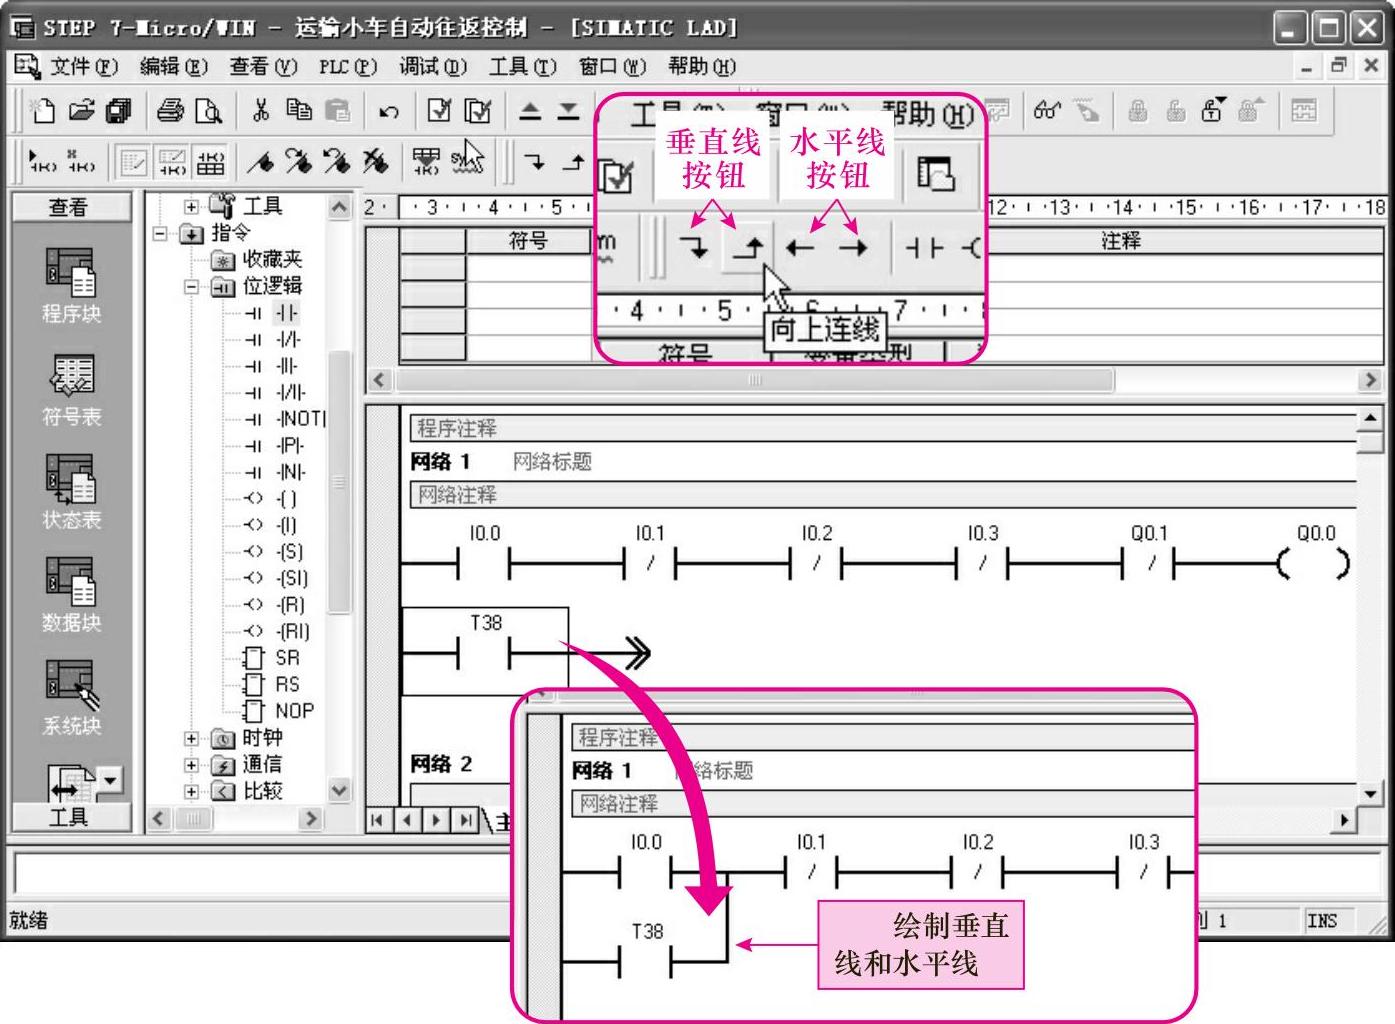Open the PLC menu

(x=347, y=66)
